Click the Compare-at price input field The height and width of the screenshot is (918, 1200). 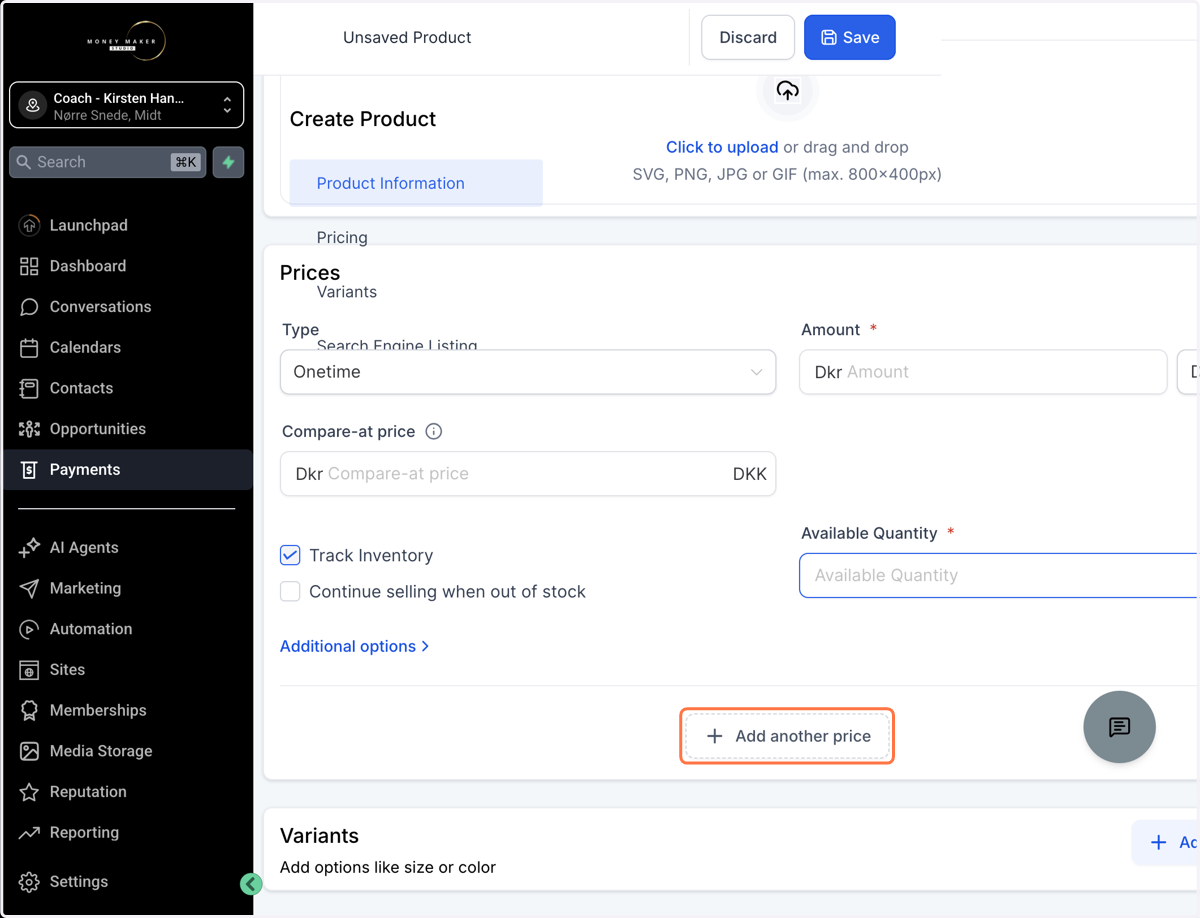(528, 474)
